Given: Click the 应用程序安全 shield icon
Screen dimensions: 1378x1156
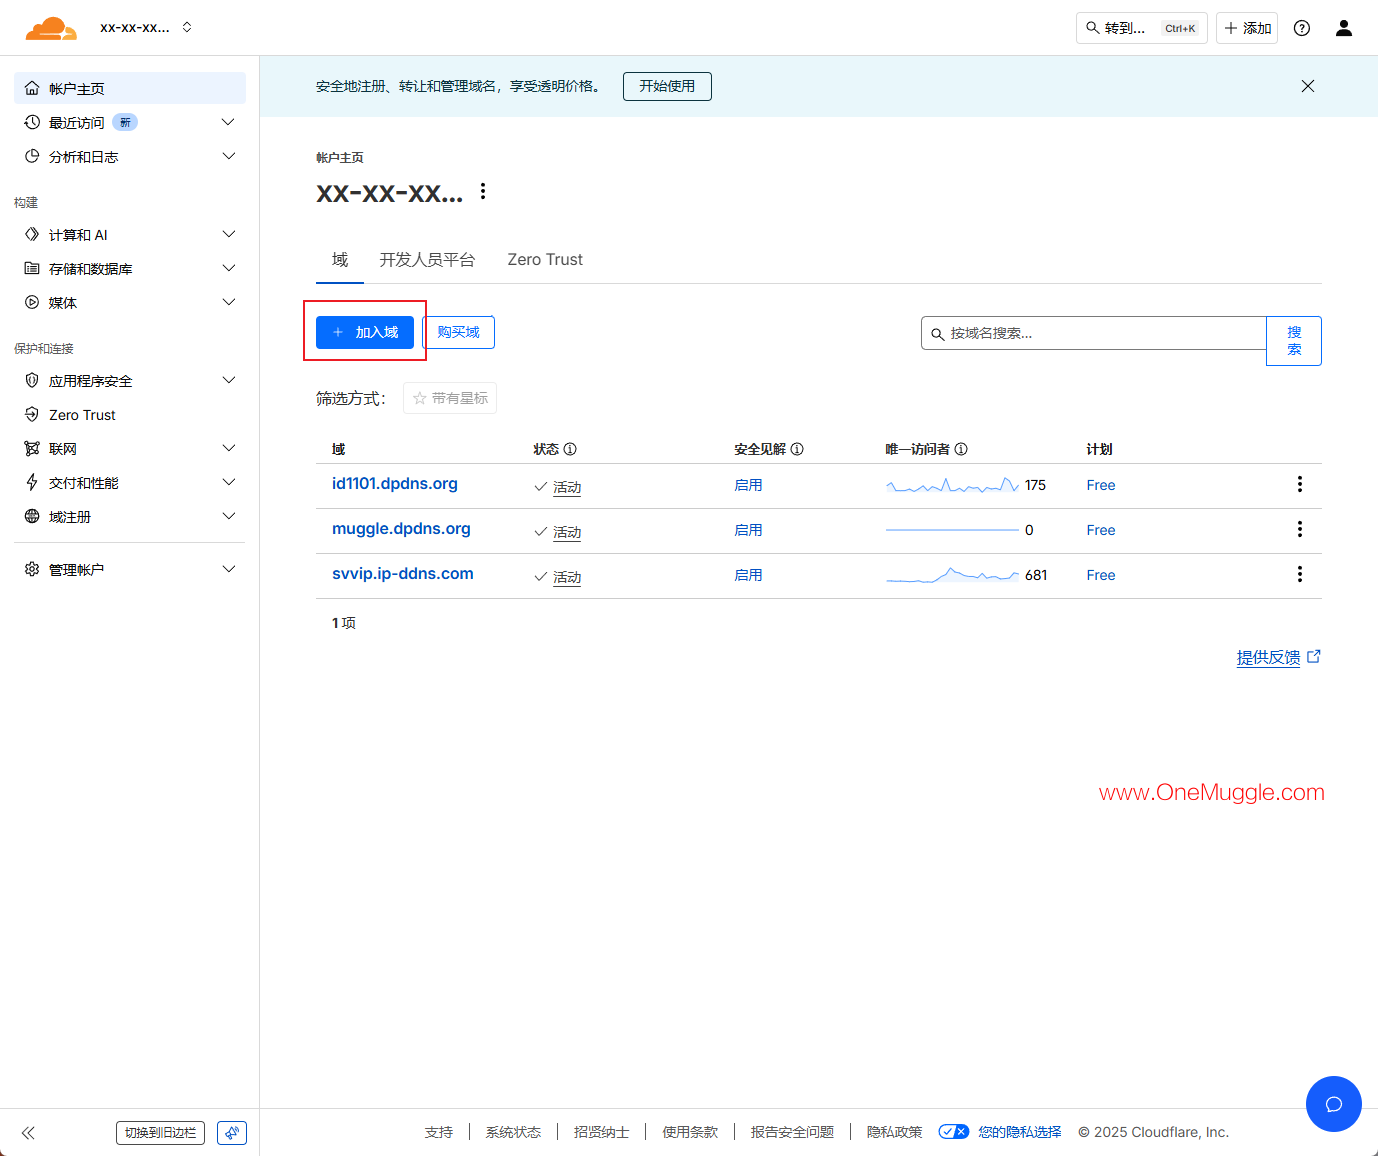Looking at the screenshot, I should [x=32, y=380].
